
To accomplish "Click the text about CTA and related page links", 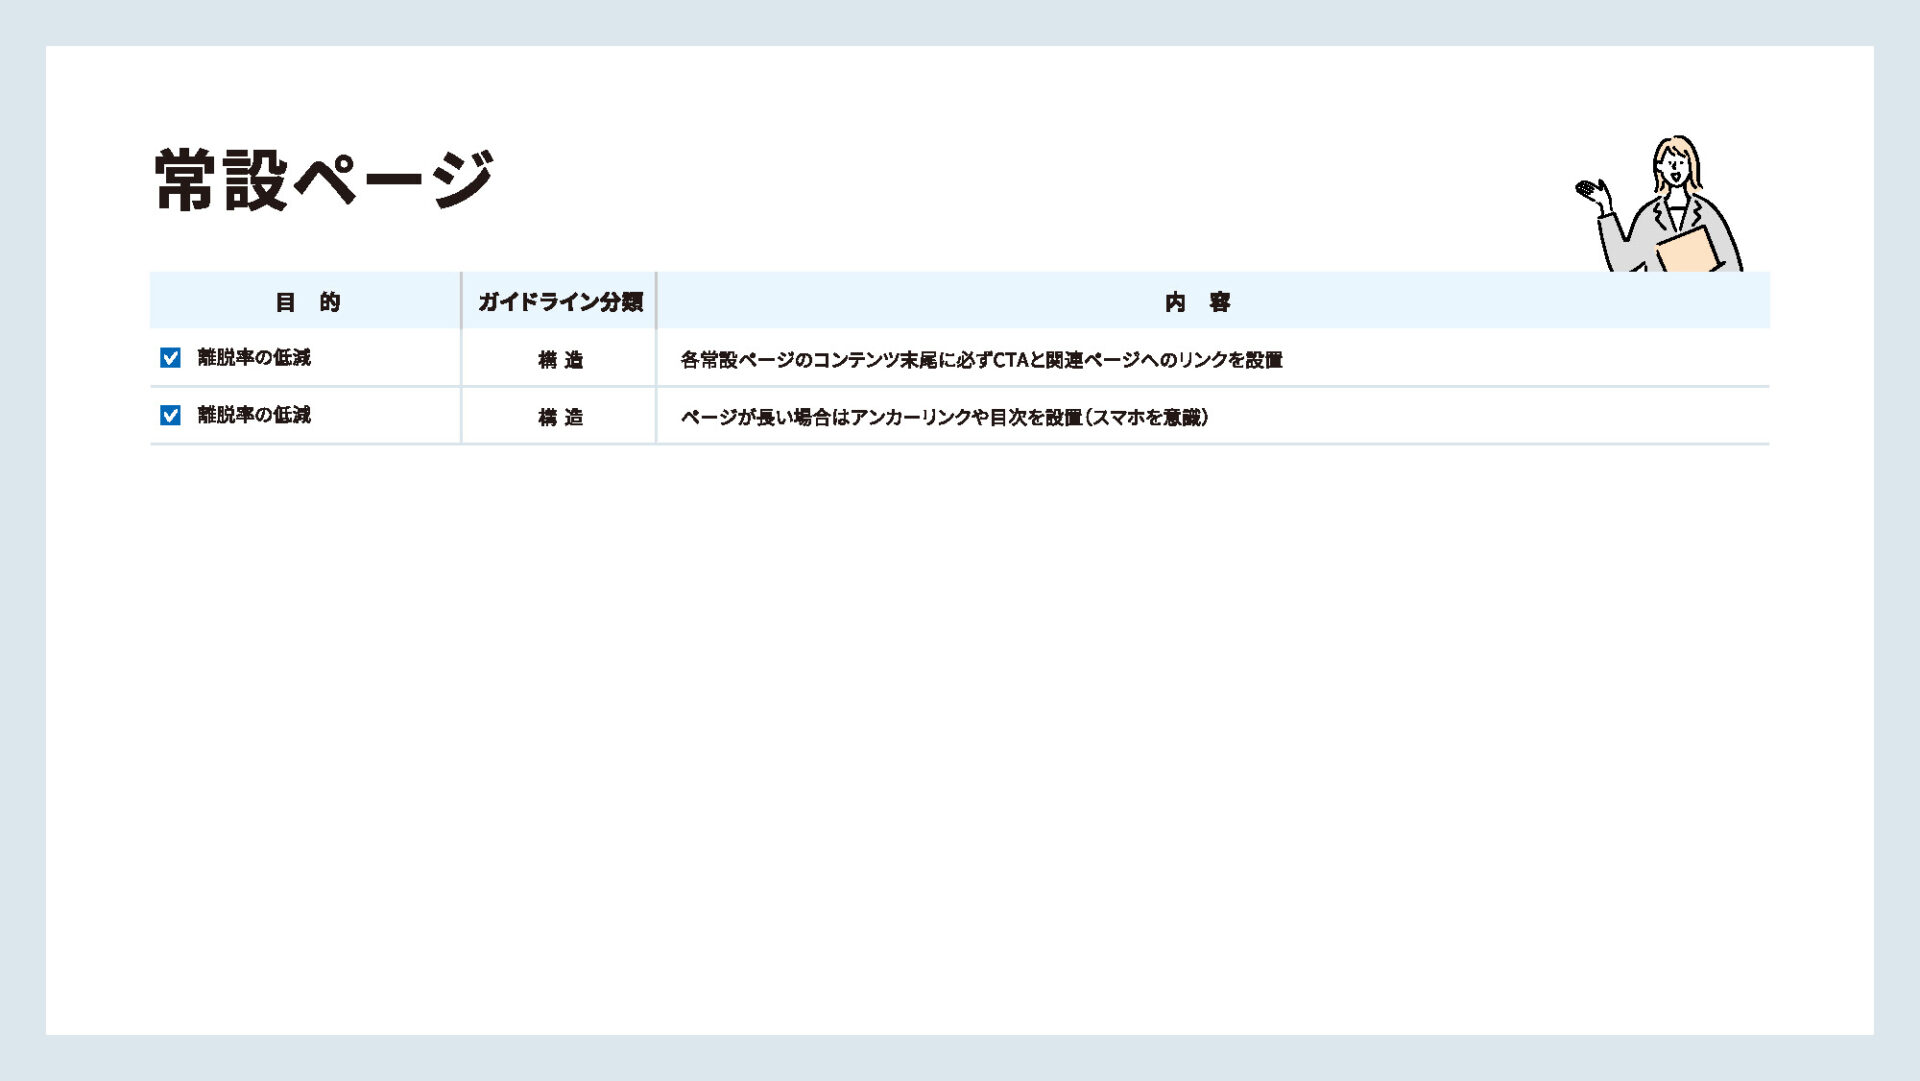I will pyautogui.click(x=980, y=360).
